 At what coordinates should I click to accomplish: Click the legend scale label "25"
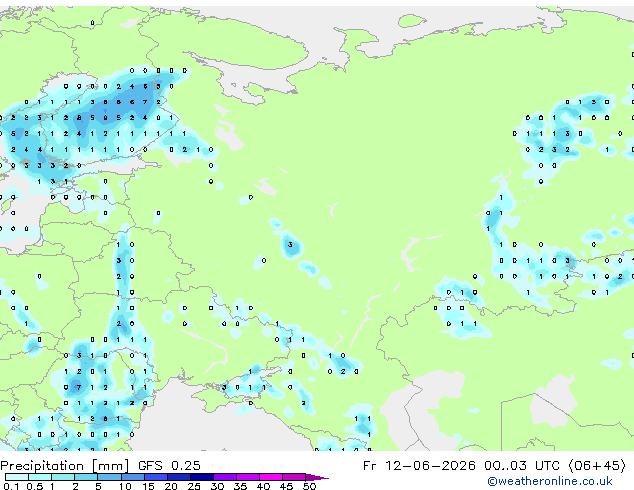[x=194, y=486]
